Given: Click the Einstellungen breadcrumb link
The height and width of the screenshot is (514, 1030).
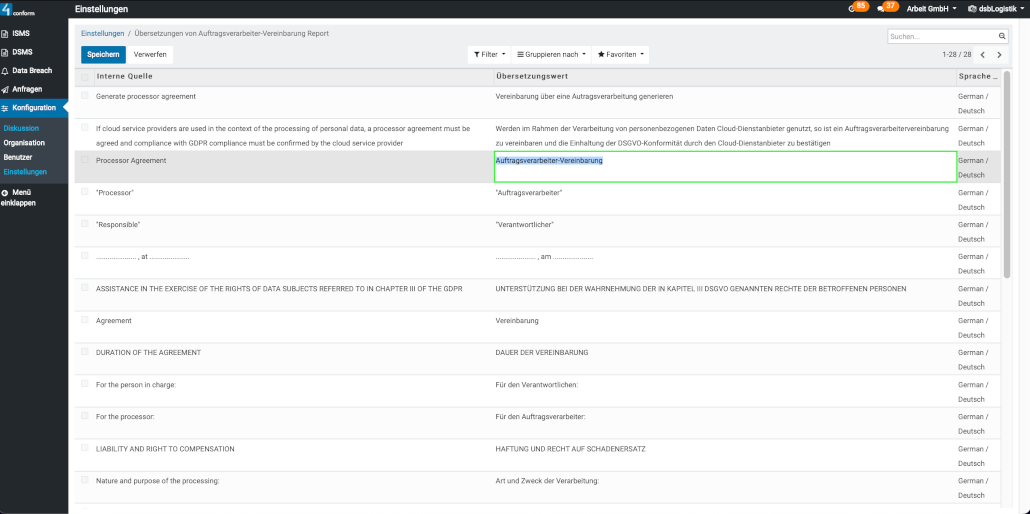Looking at the screenshot, I should [x=102, y=33].
